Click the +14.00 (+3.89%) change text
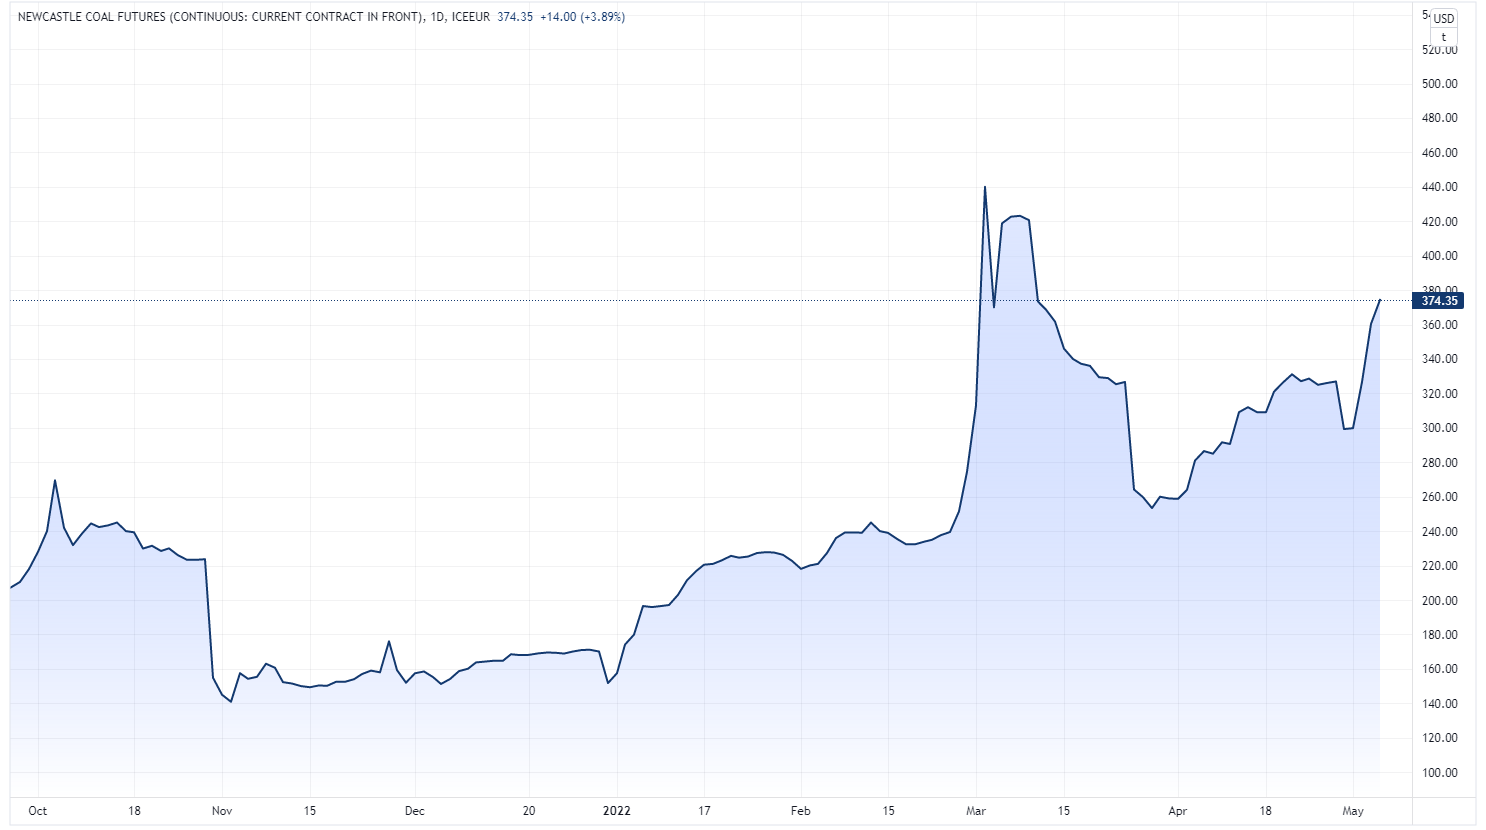 [x=582, y=17]
